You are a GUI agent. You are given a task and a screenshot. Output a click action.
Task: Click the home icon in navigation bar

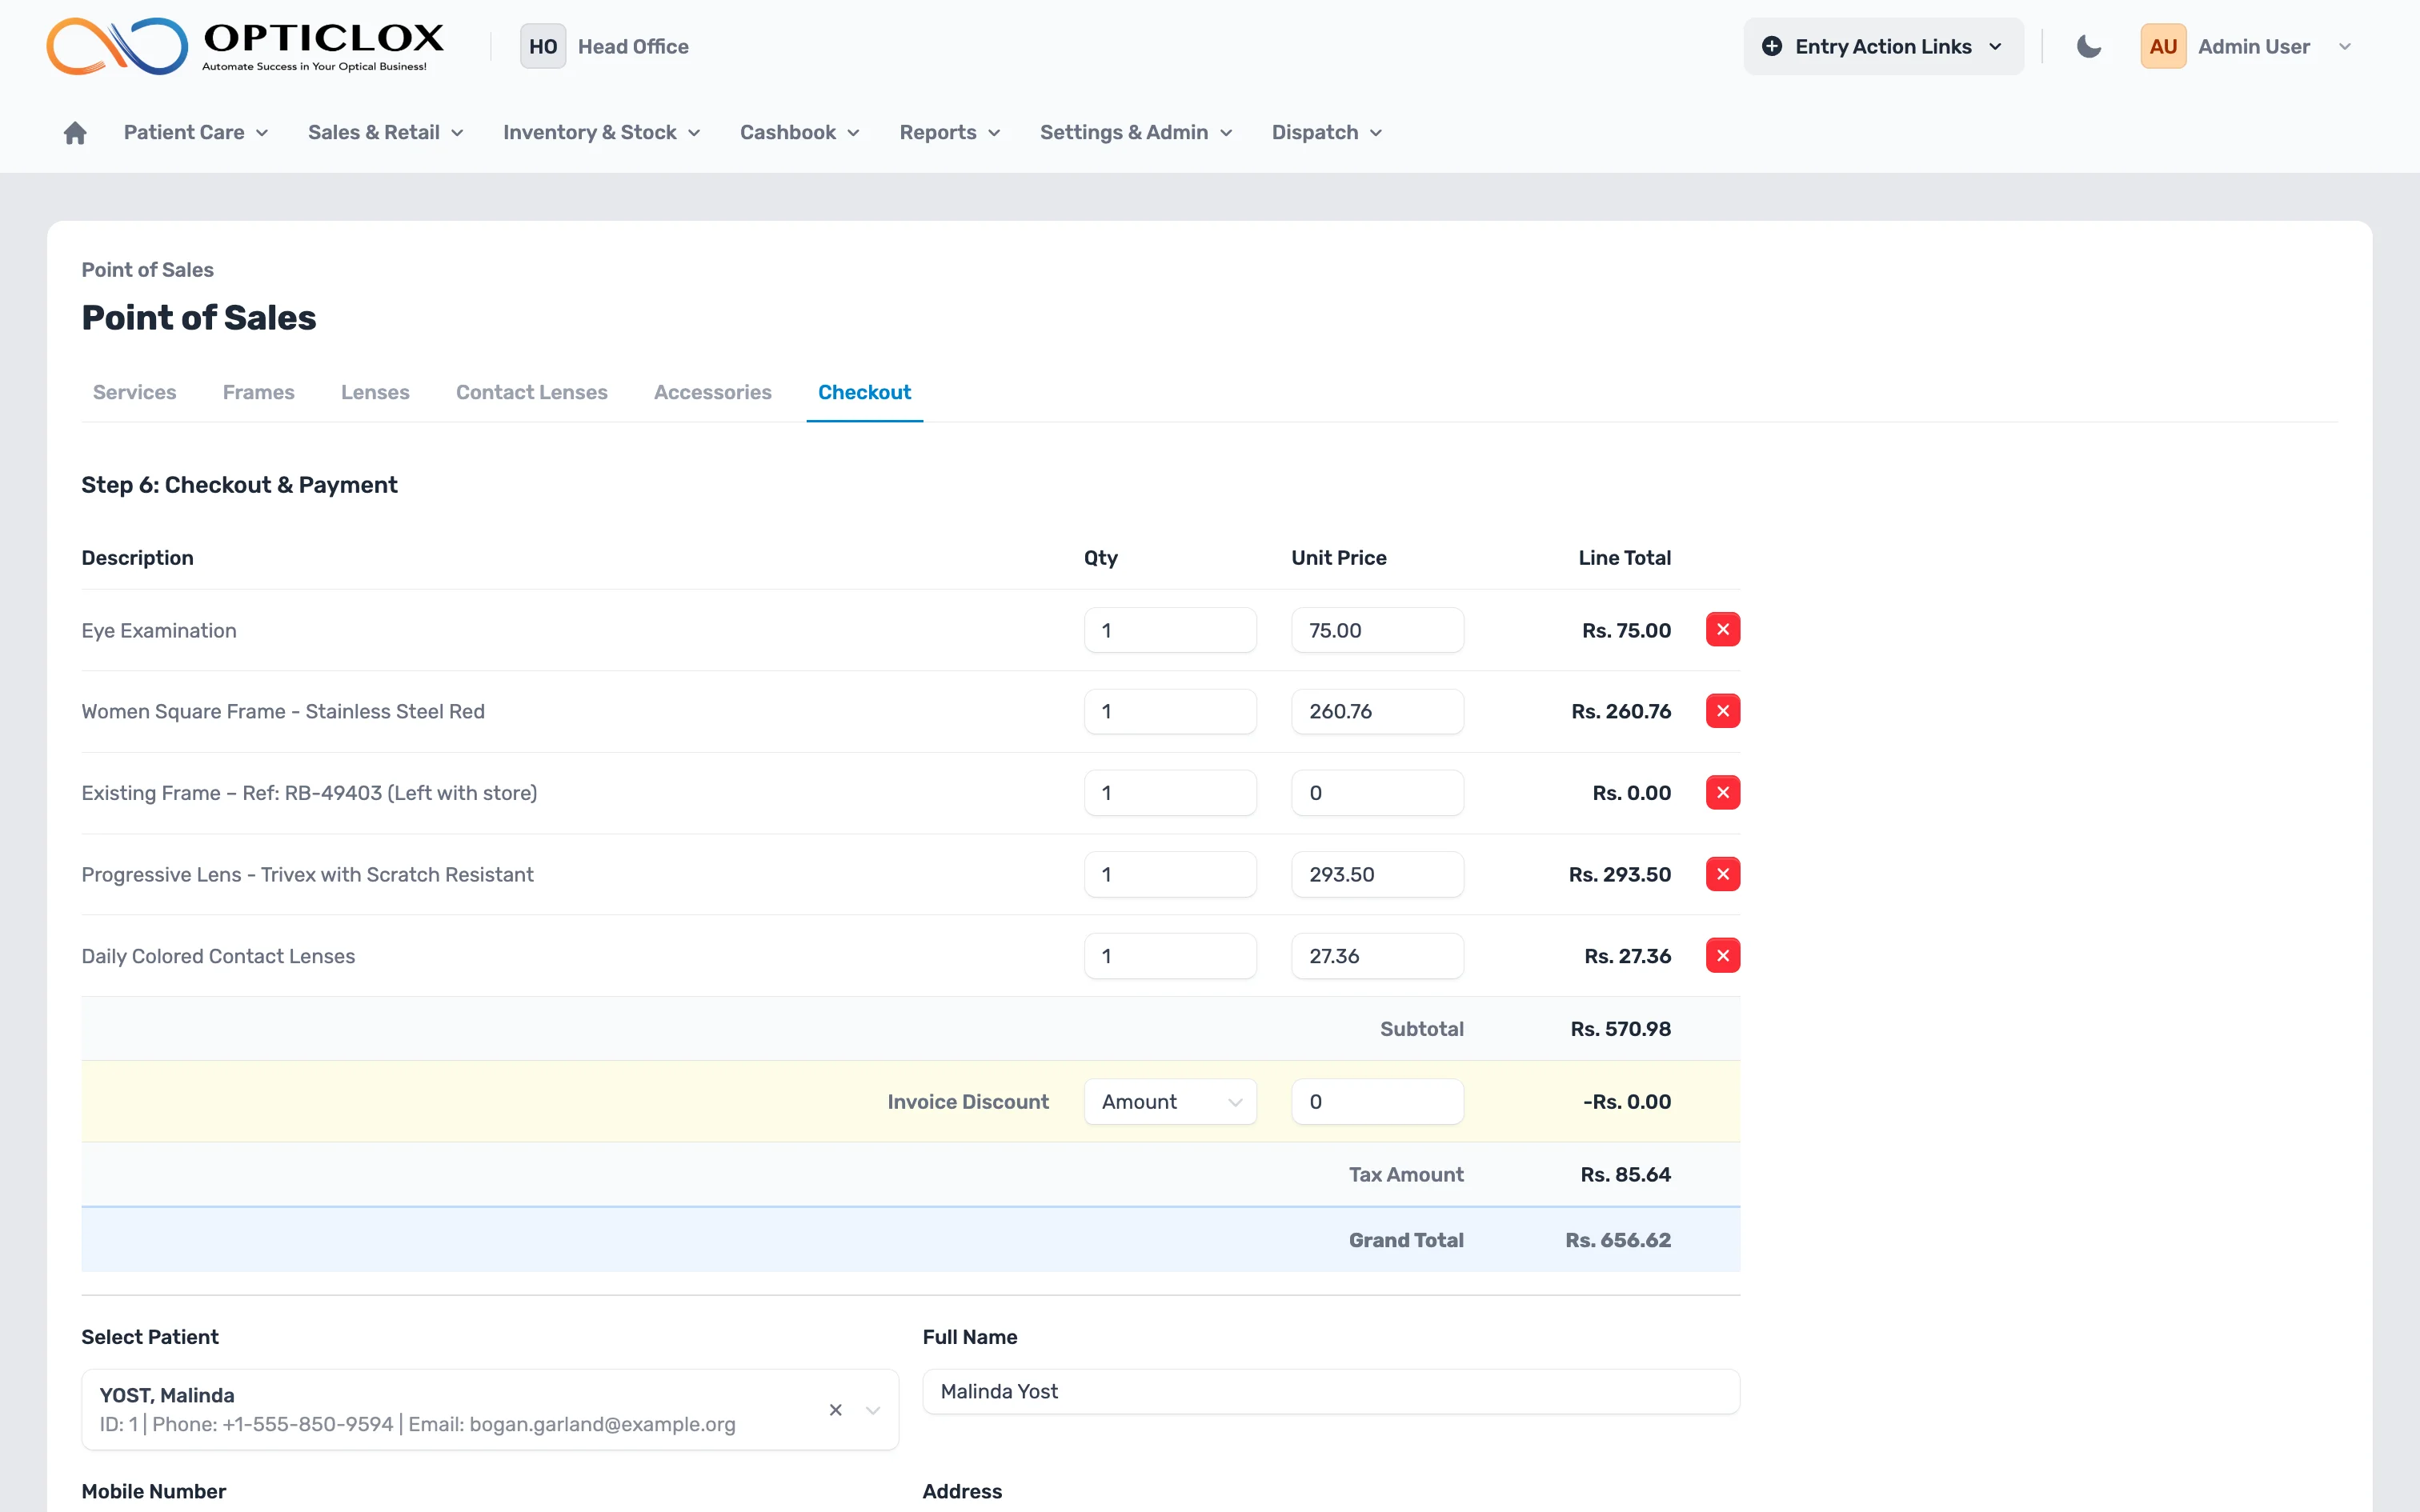[x=75, y=132]
